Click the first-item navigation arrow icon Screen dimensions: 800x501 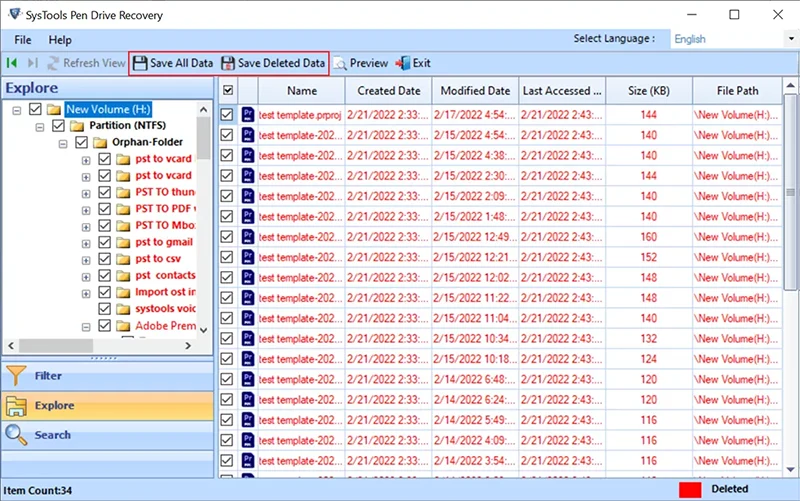point(12,63)
